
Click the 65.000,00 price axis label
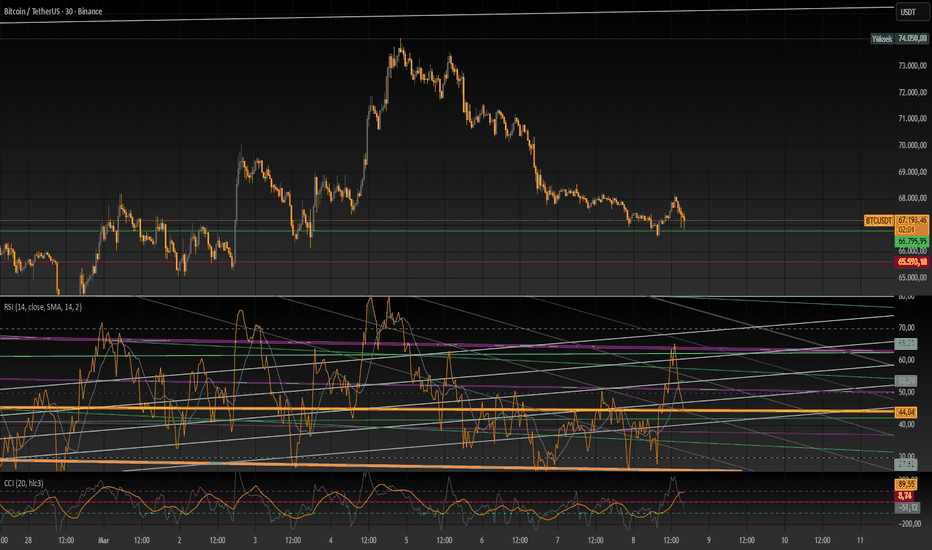[x=912, y=277]
